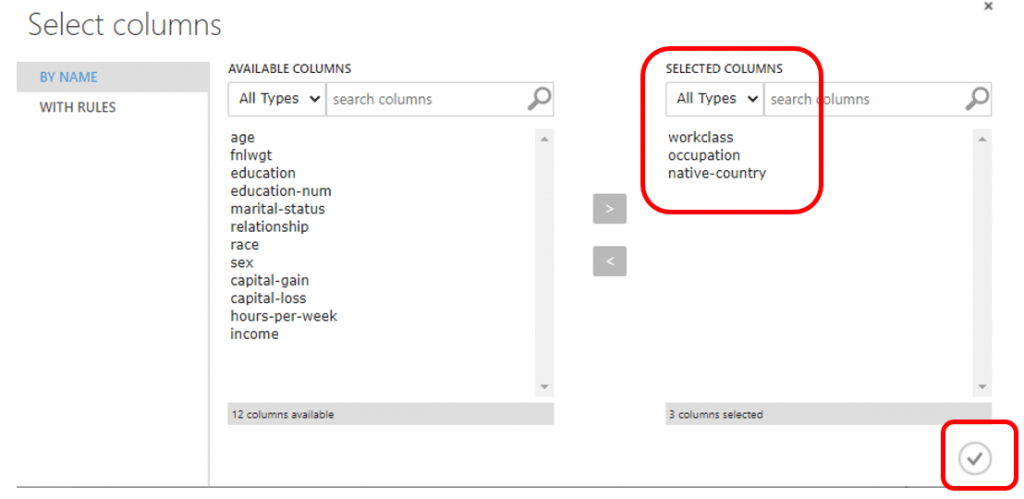Click the available columns scrollbar down arrow

point(545,387)
